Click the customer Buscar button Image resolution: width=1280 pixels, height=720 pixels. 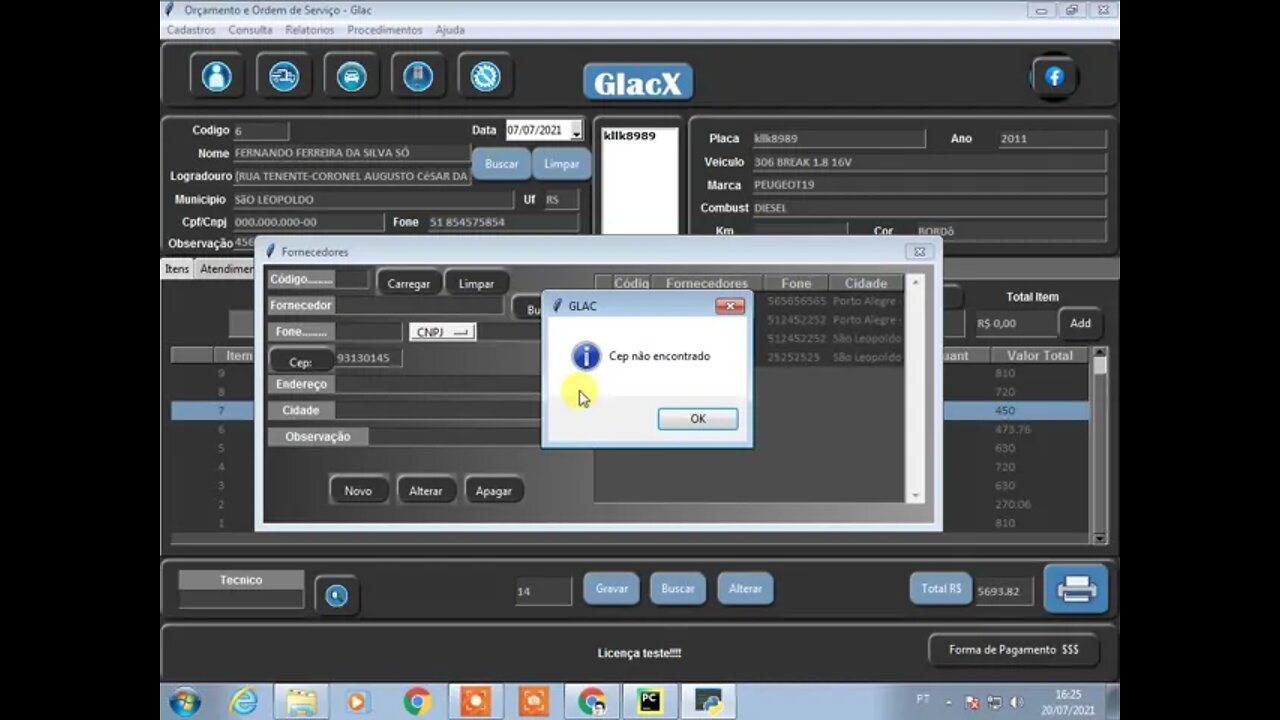[501, 164]
